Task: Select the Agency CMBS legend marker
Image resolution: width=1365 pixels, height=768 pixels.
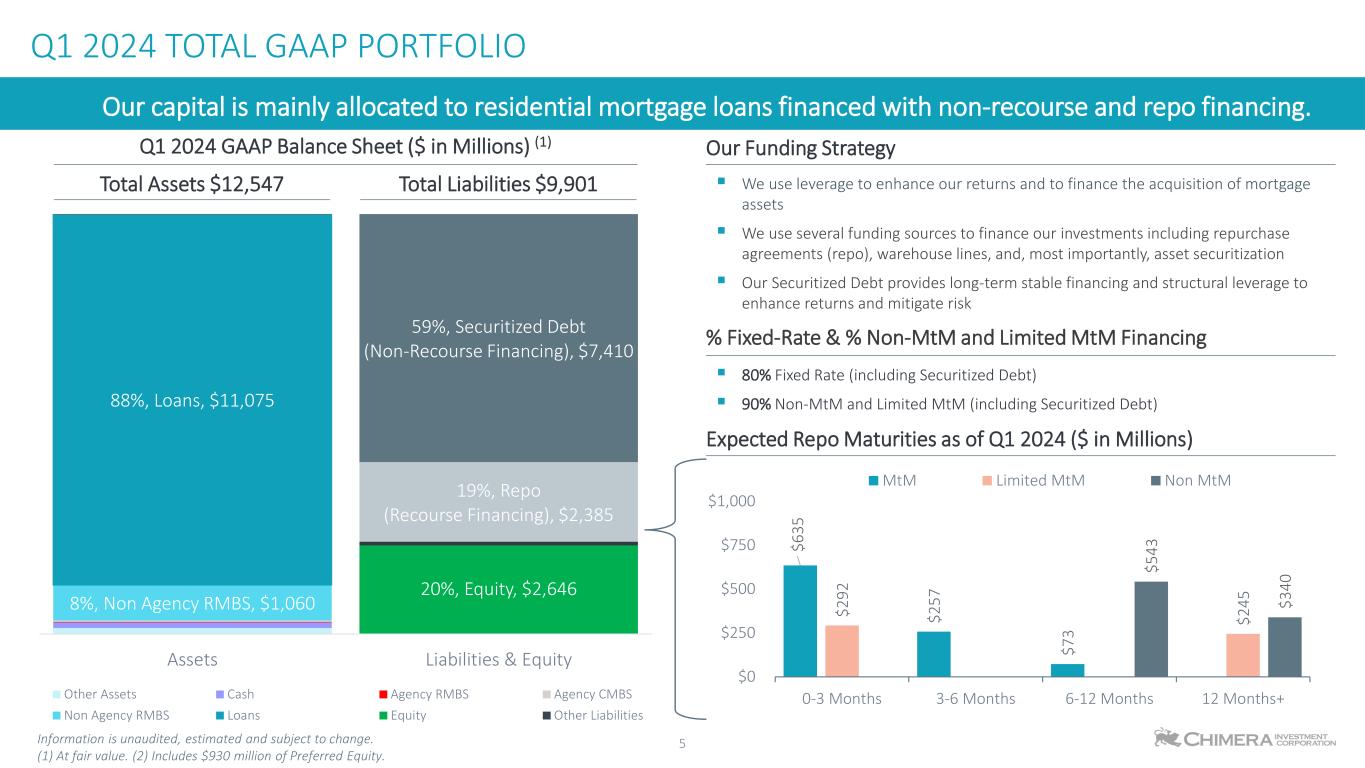Action: 546,694
